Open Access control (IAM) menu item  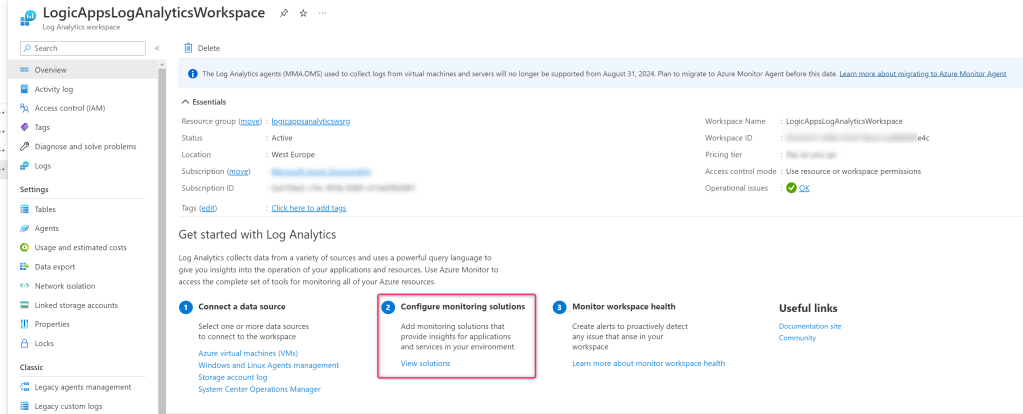(x=69, y=108)
